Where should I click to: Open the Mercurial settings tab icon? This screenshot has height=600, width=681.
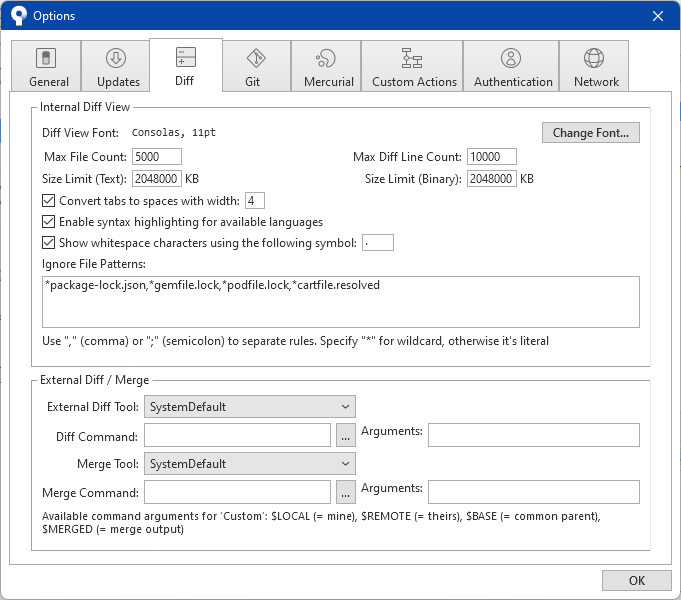[x=326, y=59]
